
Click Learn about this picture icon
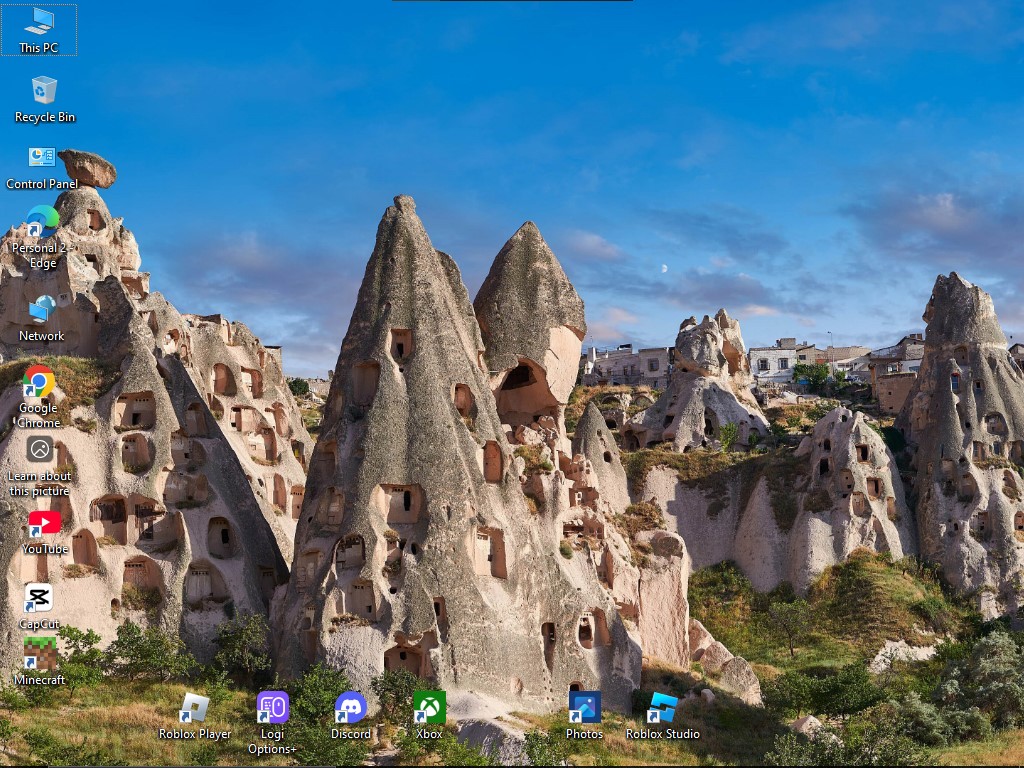tap(40, 449)
